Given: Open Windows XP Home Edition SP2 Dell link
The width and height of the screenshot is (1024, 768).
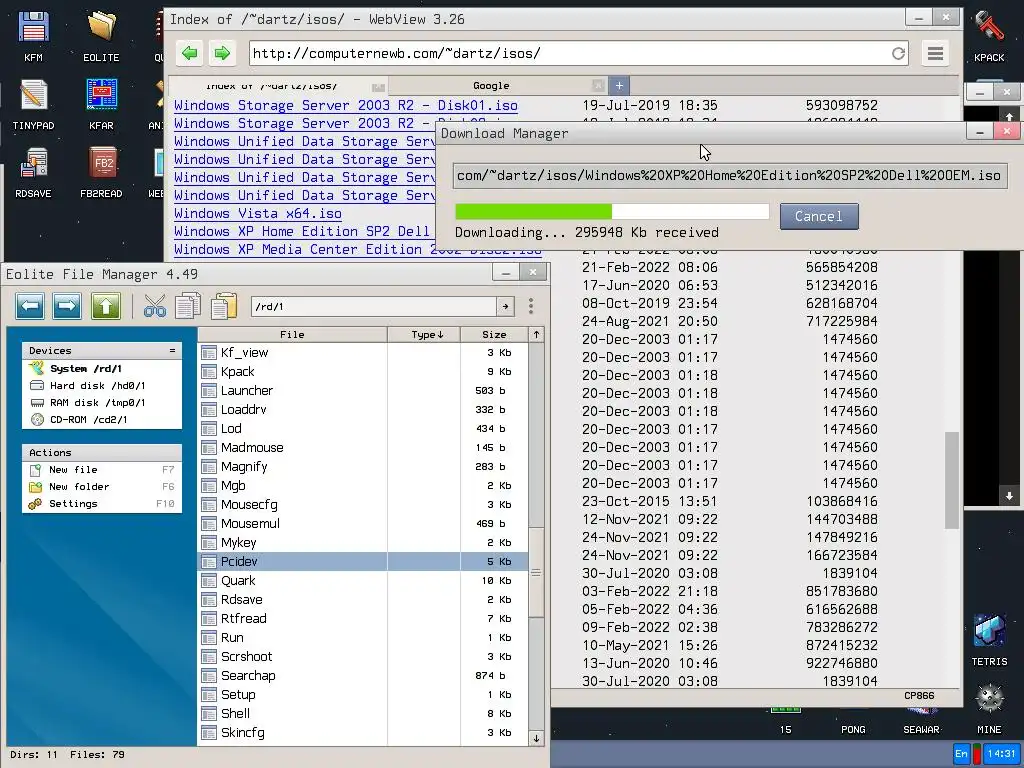Looking at the screenshot, I should click(x=302, y=231).
